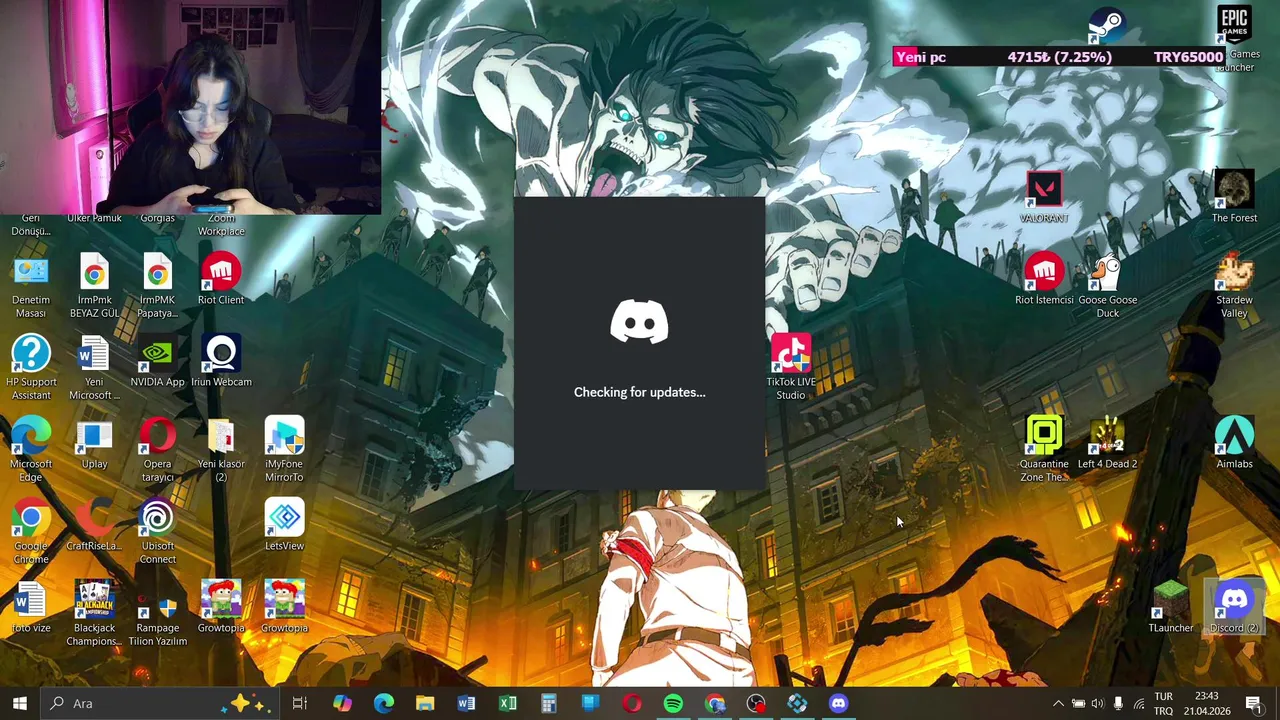1280x720 pixels.
Task: Open the Aimlabs desktop icon
Action: [1234, 443]
